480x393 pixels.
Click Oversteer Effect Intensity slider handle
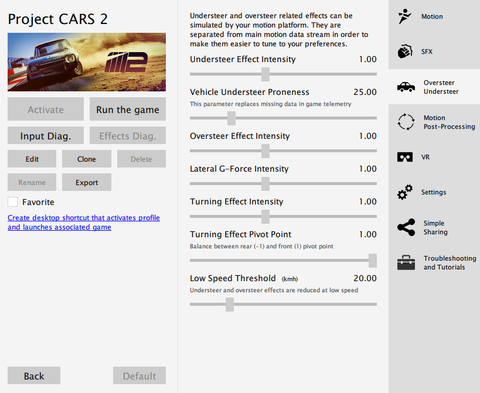coord(265,151)
